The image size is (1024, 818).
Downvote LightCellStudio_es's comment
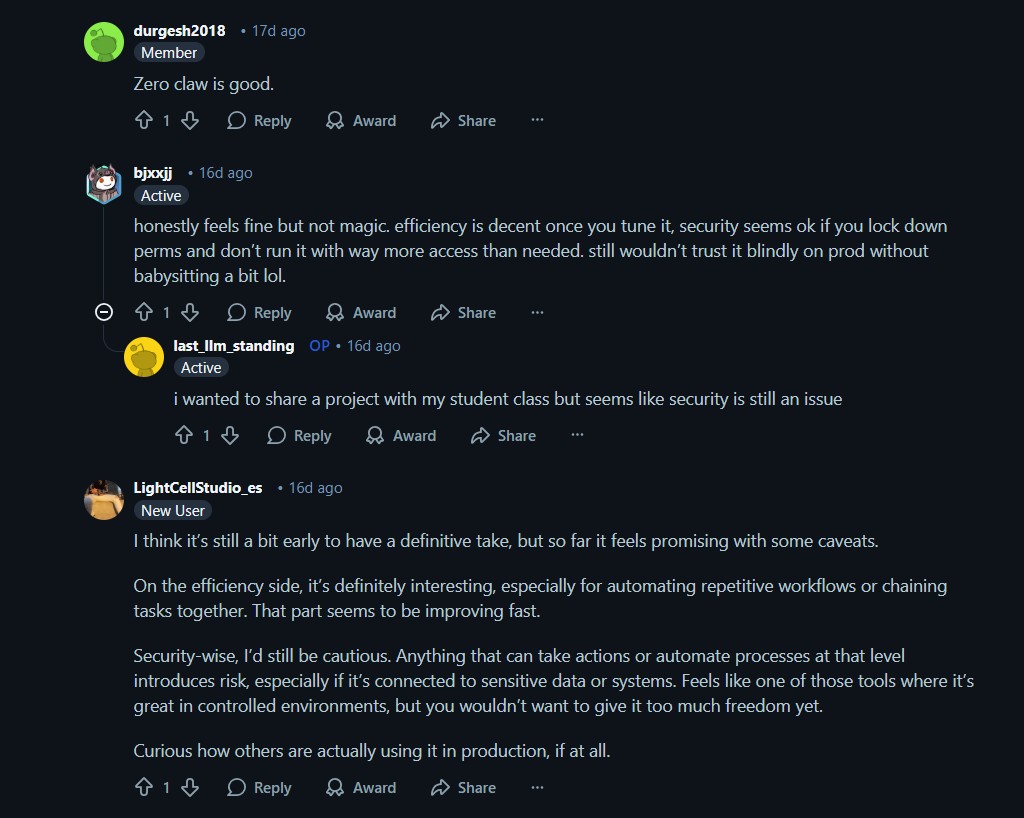click(x=190, y=788)
